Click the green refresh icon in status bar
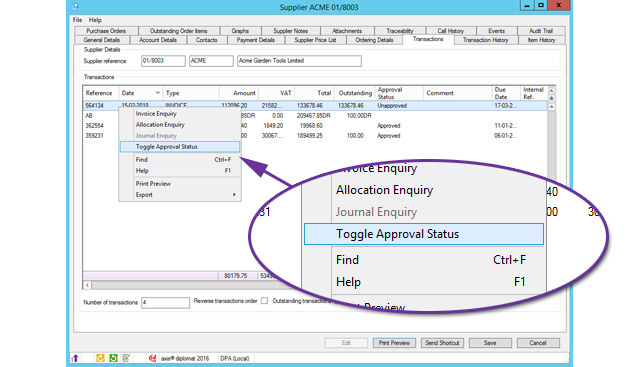Screen dimensions: 640x367 pyautogui.click(x=113, y=358)
